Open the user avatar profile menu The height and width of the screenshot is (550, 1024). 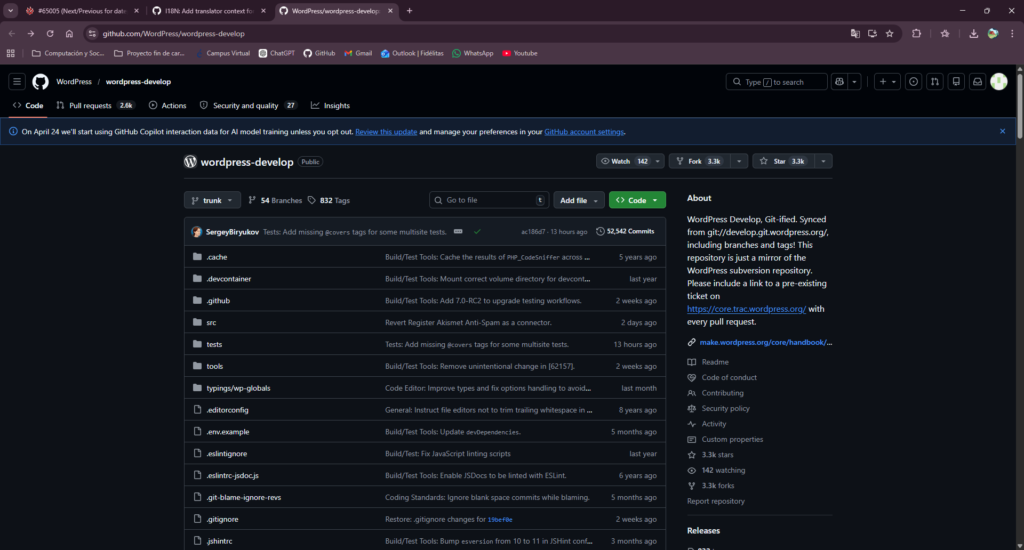(999, 82)
